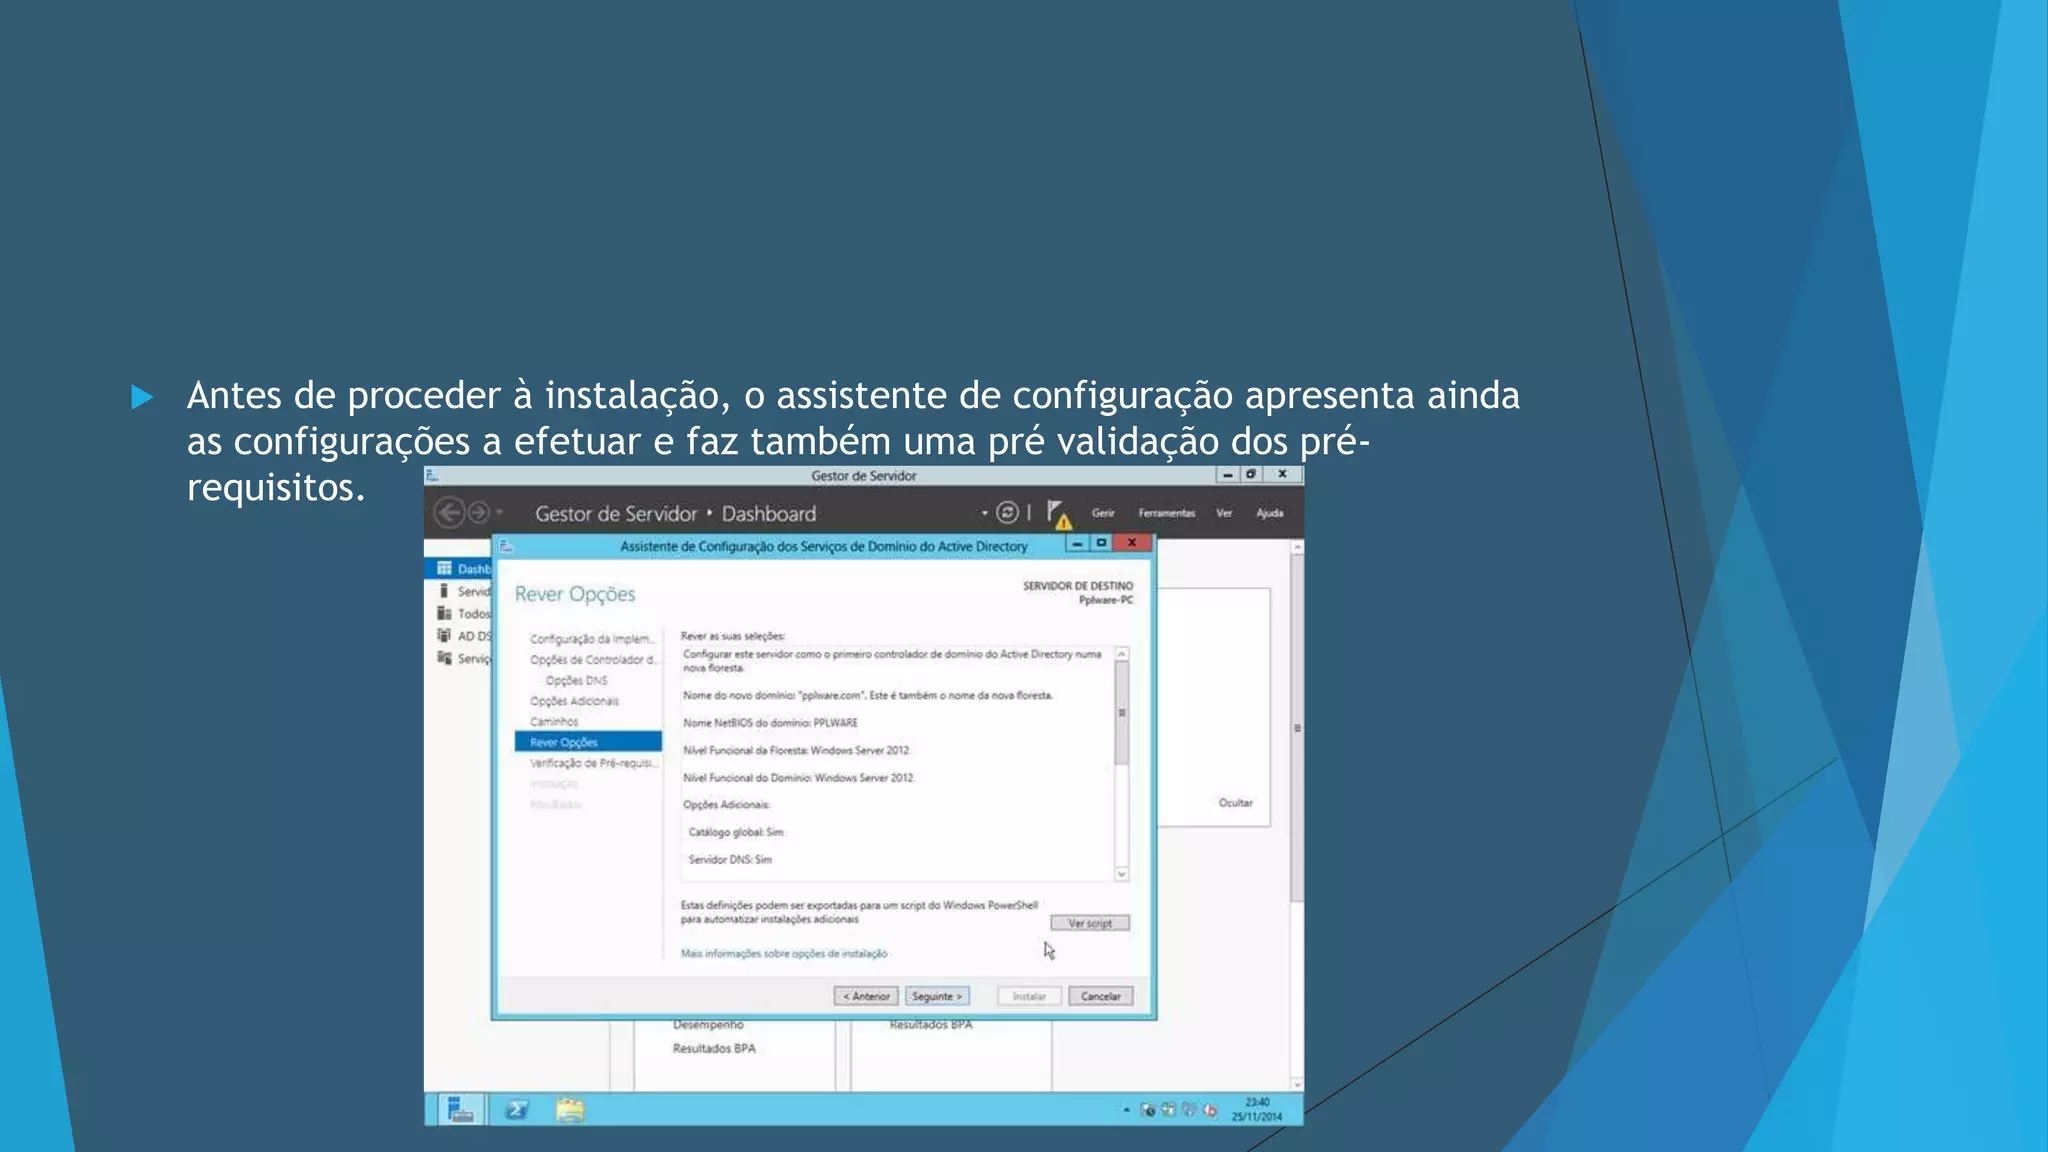Screen dimensions: 2048x1152
Task: Go to Verificação de Pré-requisitos step
Action: click(x=593, y=763)
